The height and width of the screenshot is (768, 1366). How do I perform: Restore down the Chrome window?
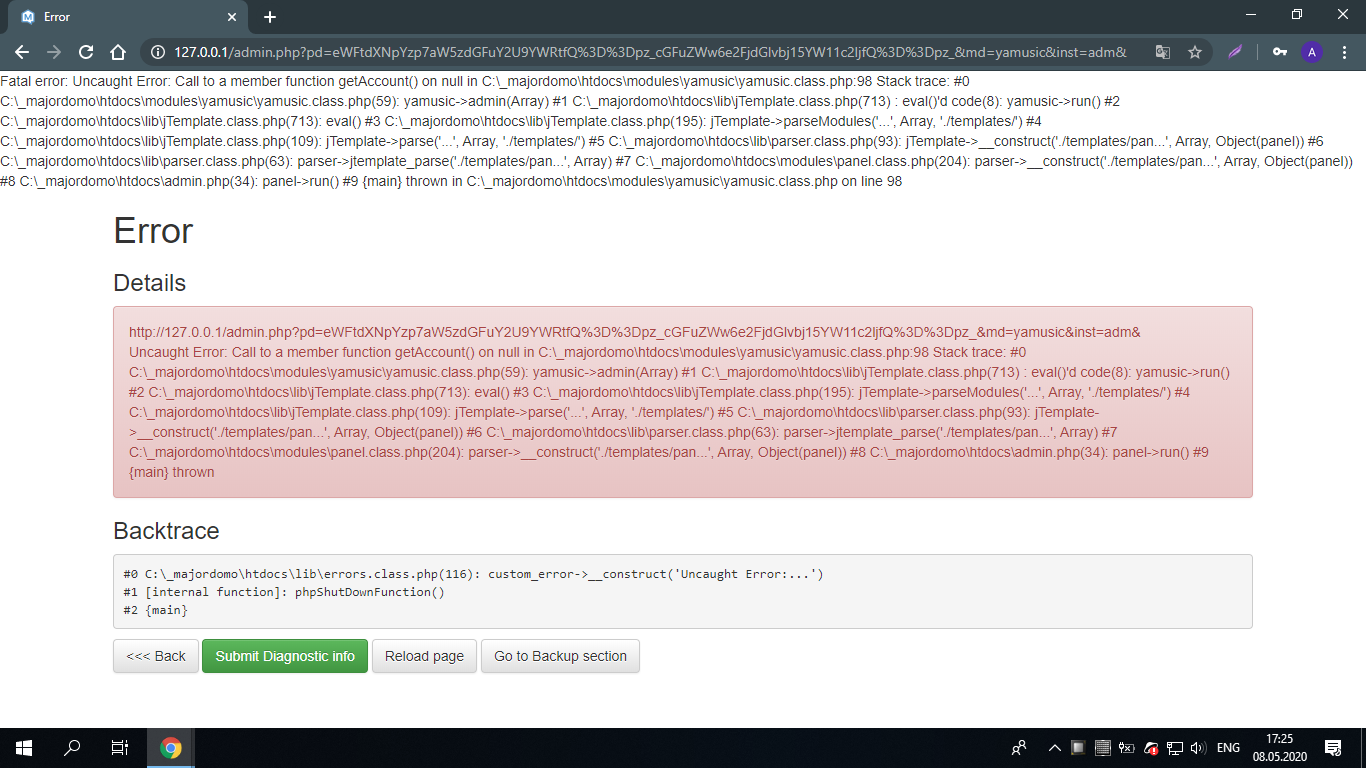click(1297, 15)
